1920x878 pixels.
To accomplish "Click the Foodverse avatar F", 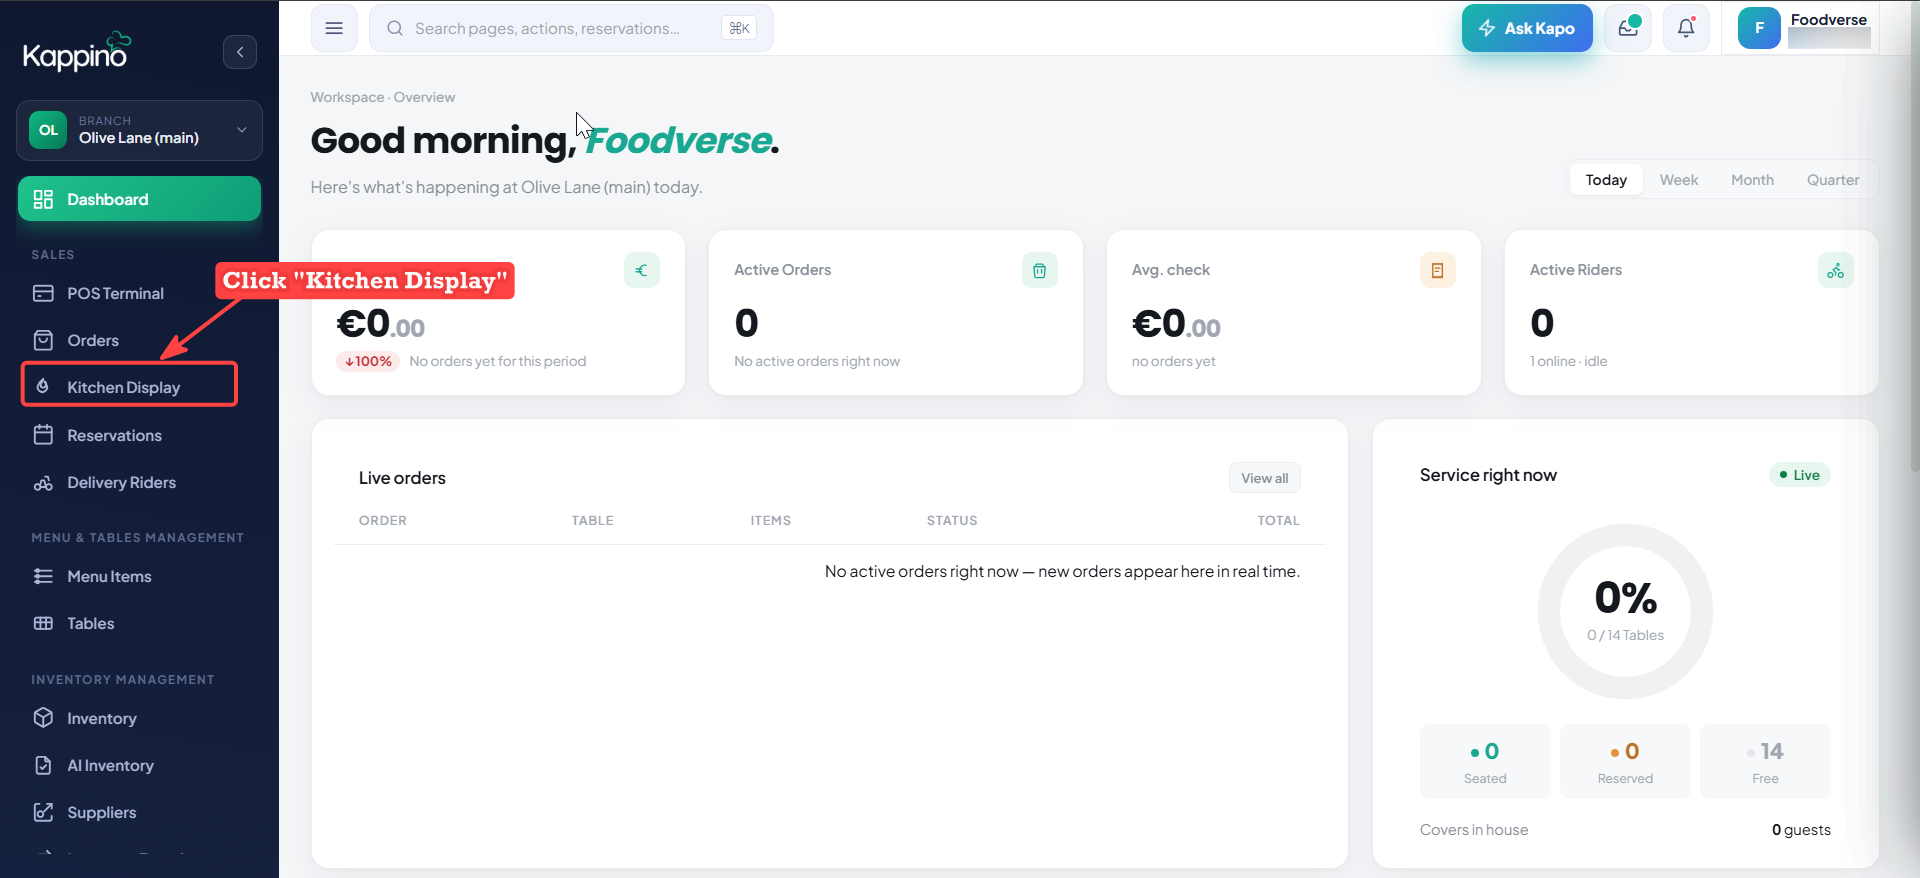I will 1759,28.
